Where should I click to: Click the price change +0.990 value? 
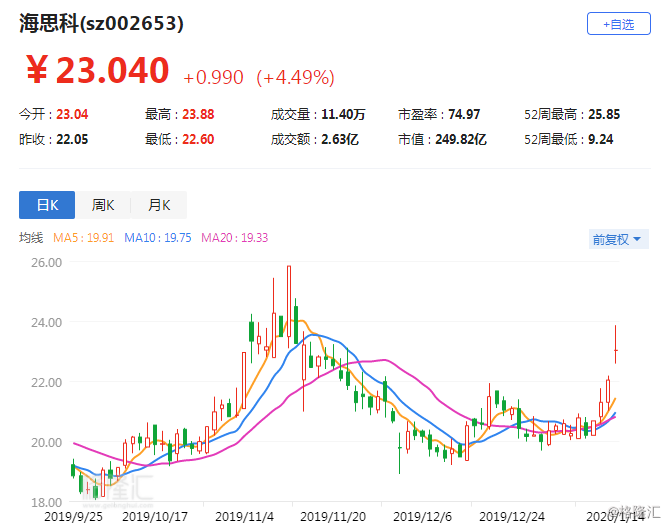click(x=213, y=78)
